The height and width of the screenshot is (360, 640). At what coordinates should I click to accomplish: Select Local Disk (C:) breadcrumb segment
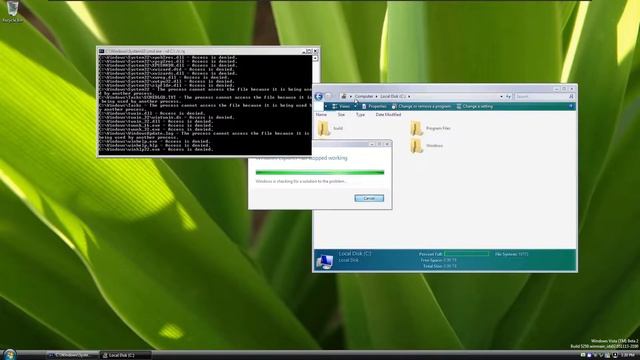[x=393, y=97]
